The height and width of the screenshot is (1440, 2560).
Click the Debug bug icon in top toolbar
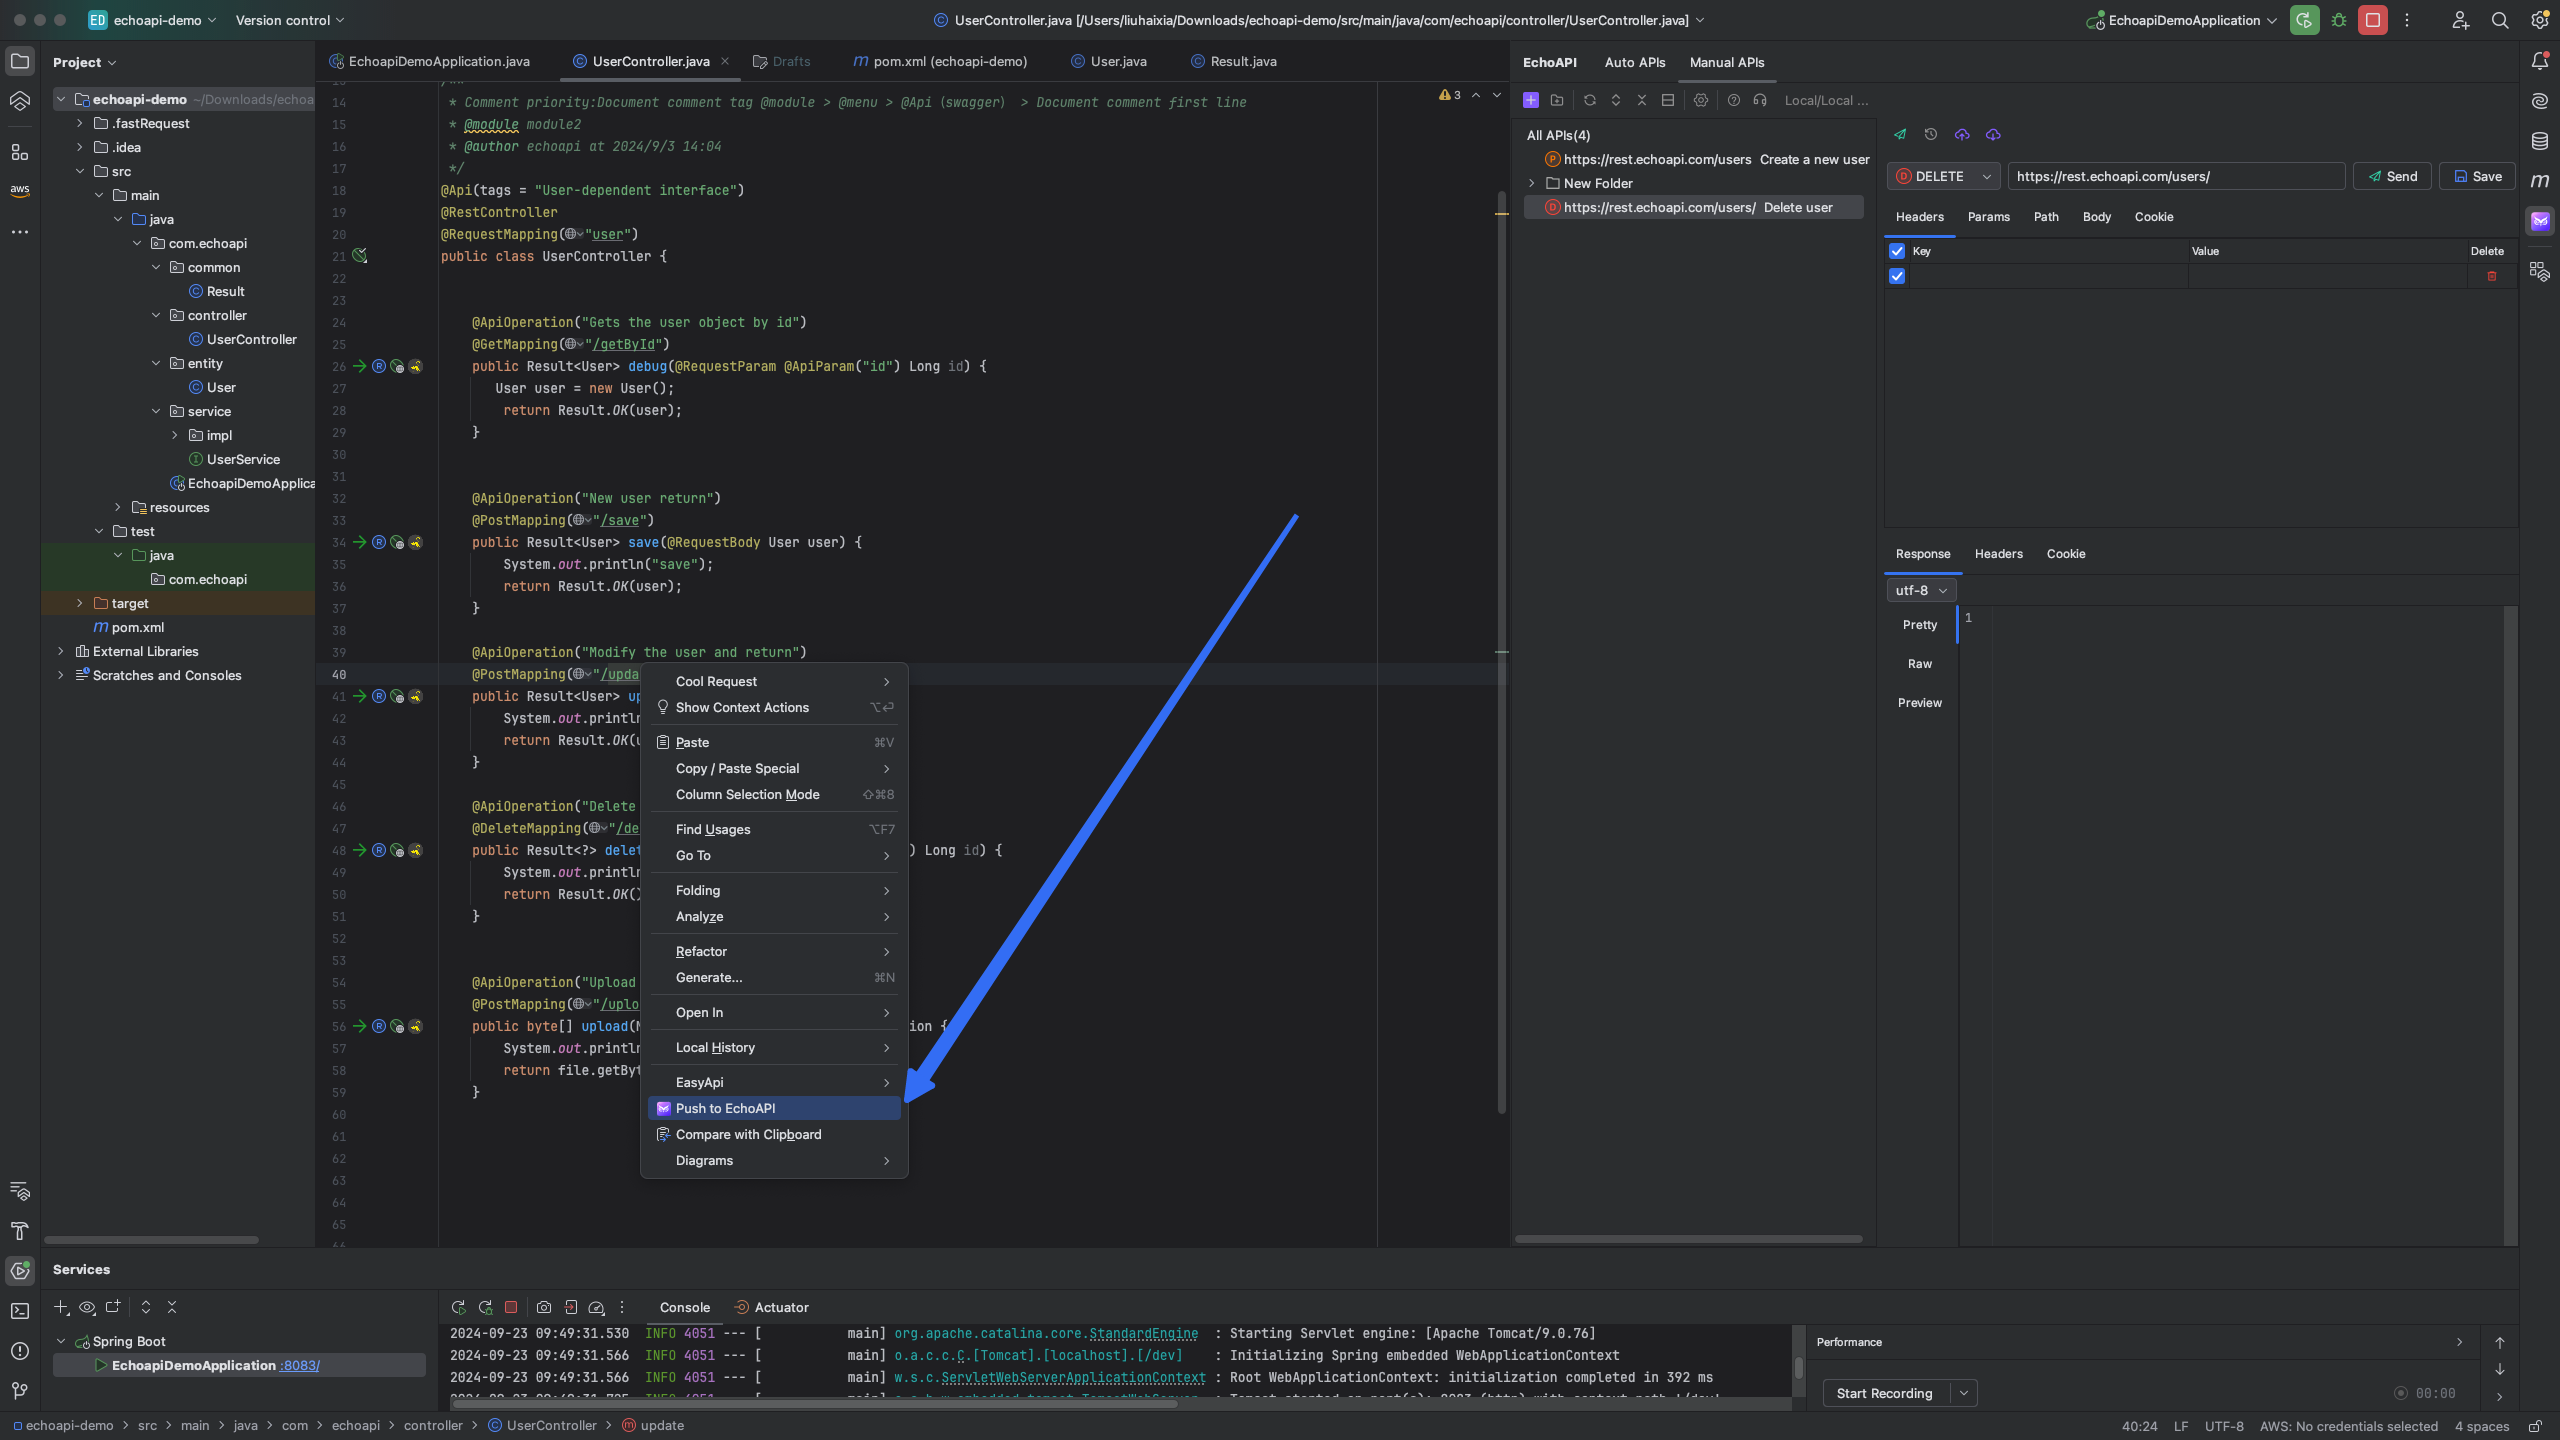point(2339,20)
